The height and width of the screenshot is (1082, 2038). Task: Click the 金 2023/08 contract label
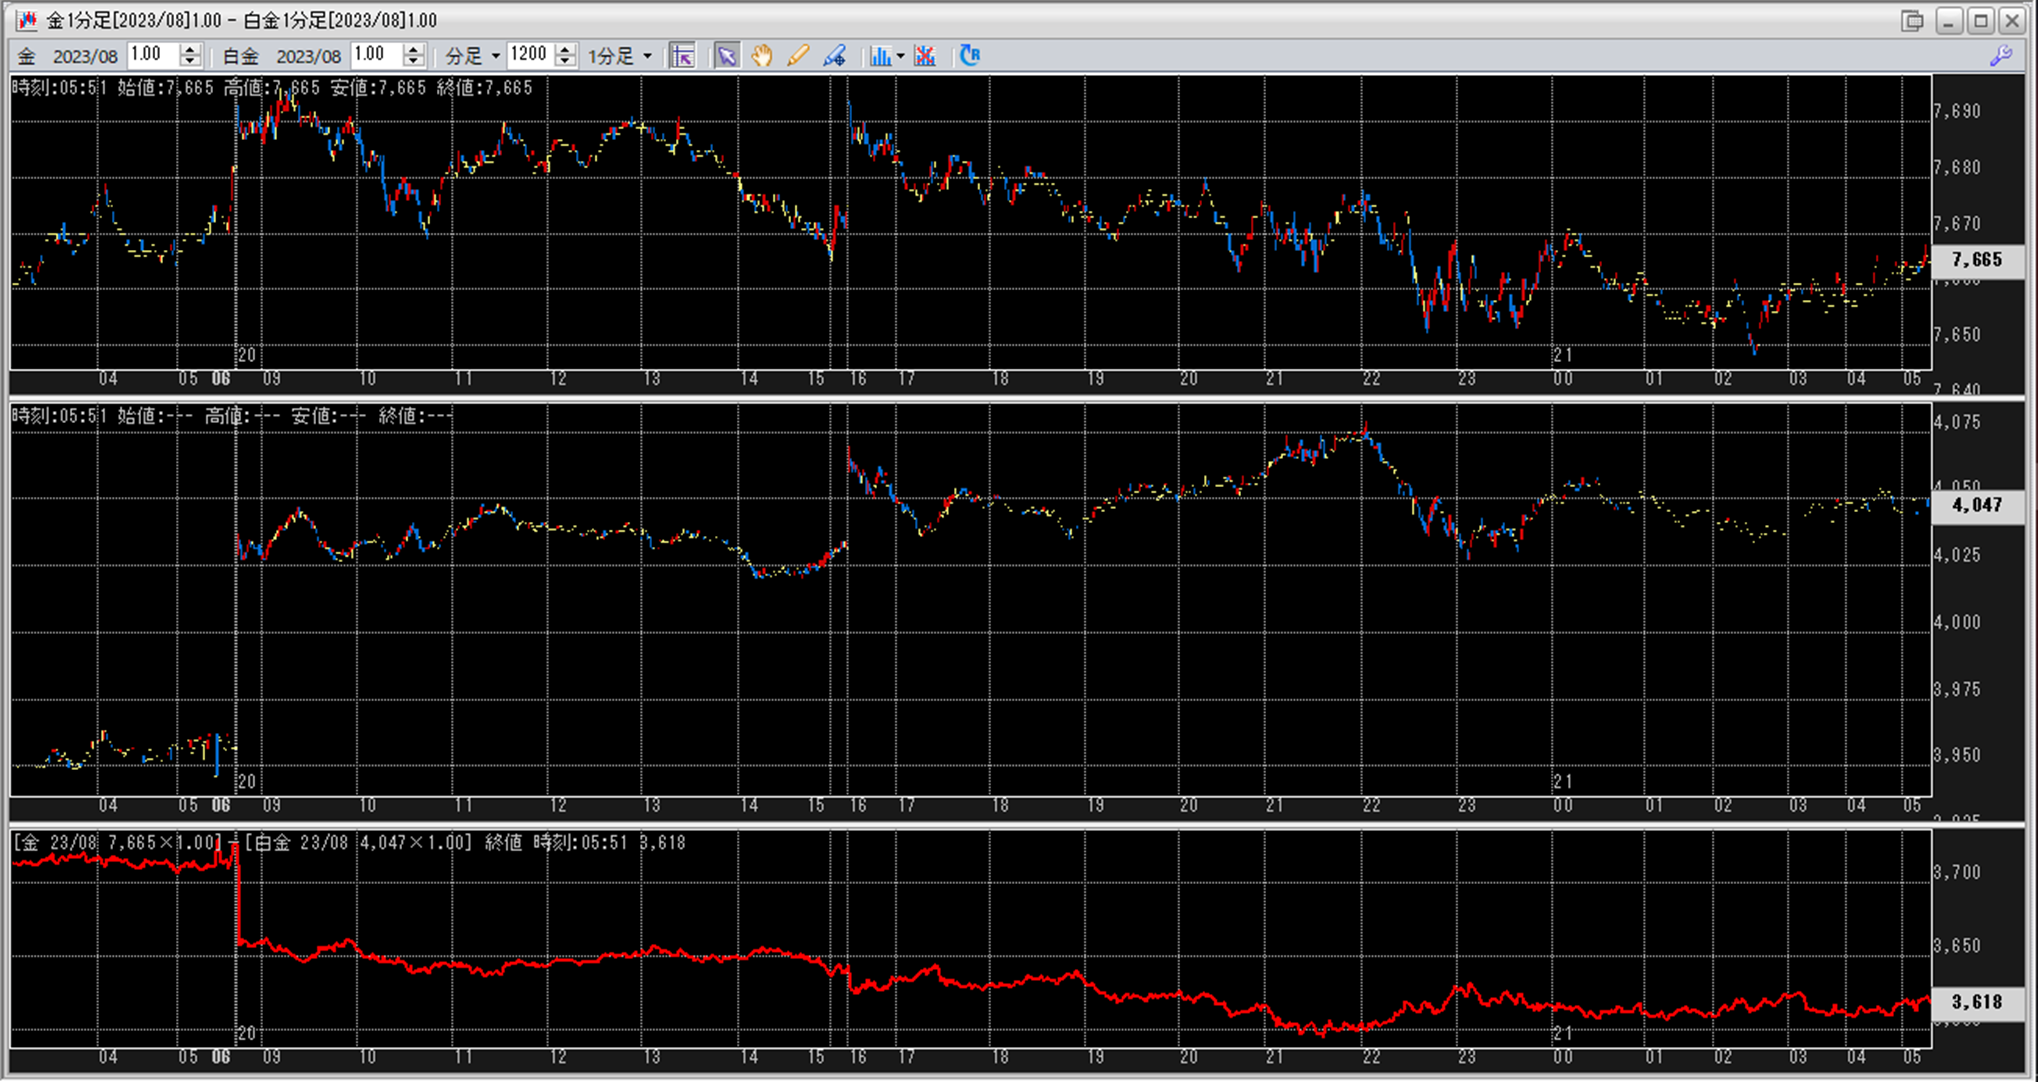(x=68, y=56)
